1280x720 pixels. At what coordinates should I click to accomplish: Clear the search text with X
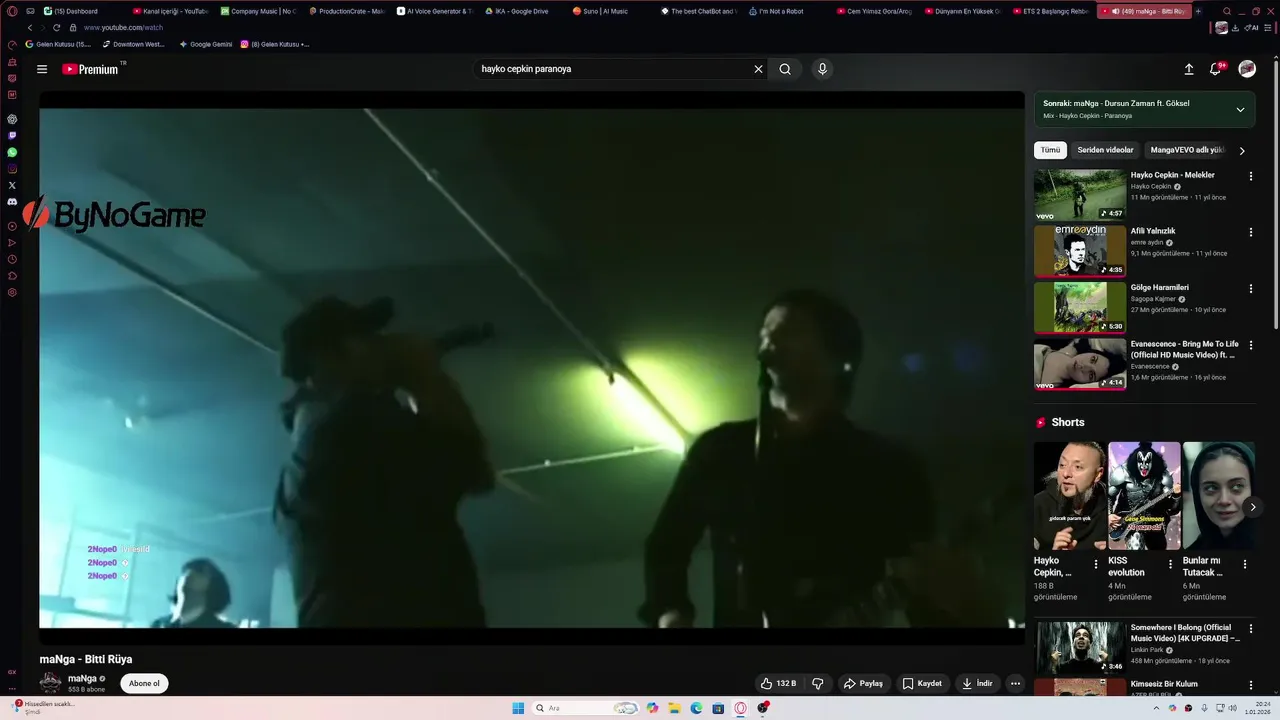758,69
